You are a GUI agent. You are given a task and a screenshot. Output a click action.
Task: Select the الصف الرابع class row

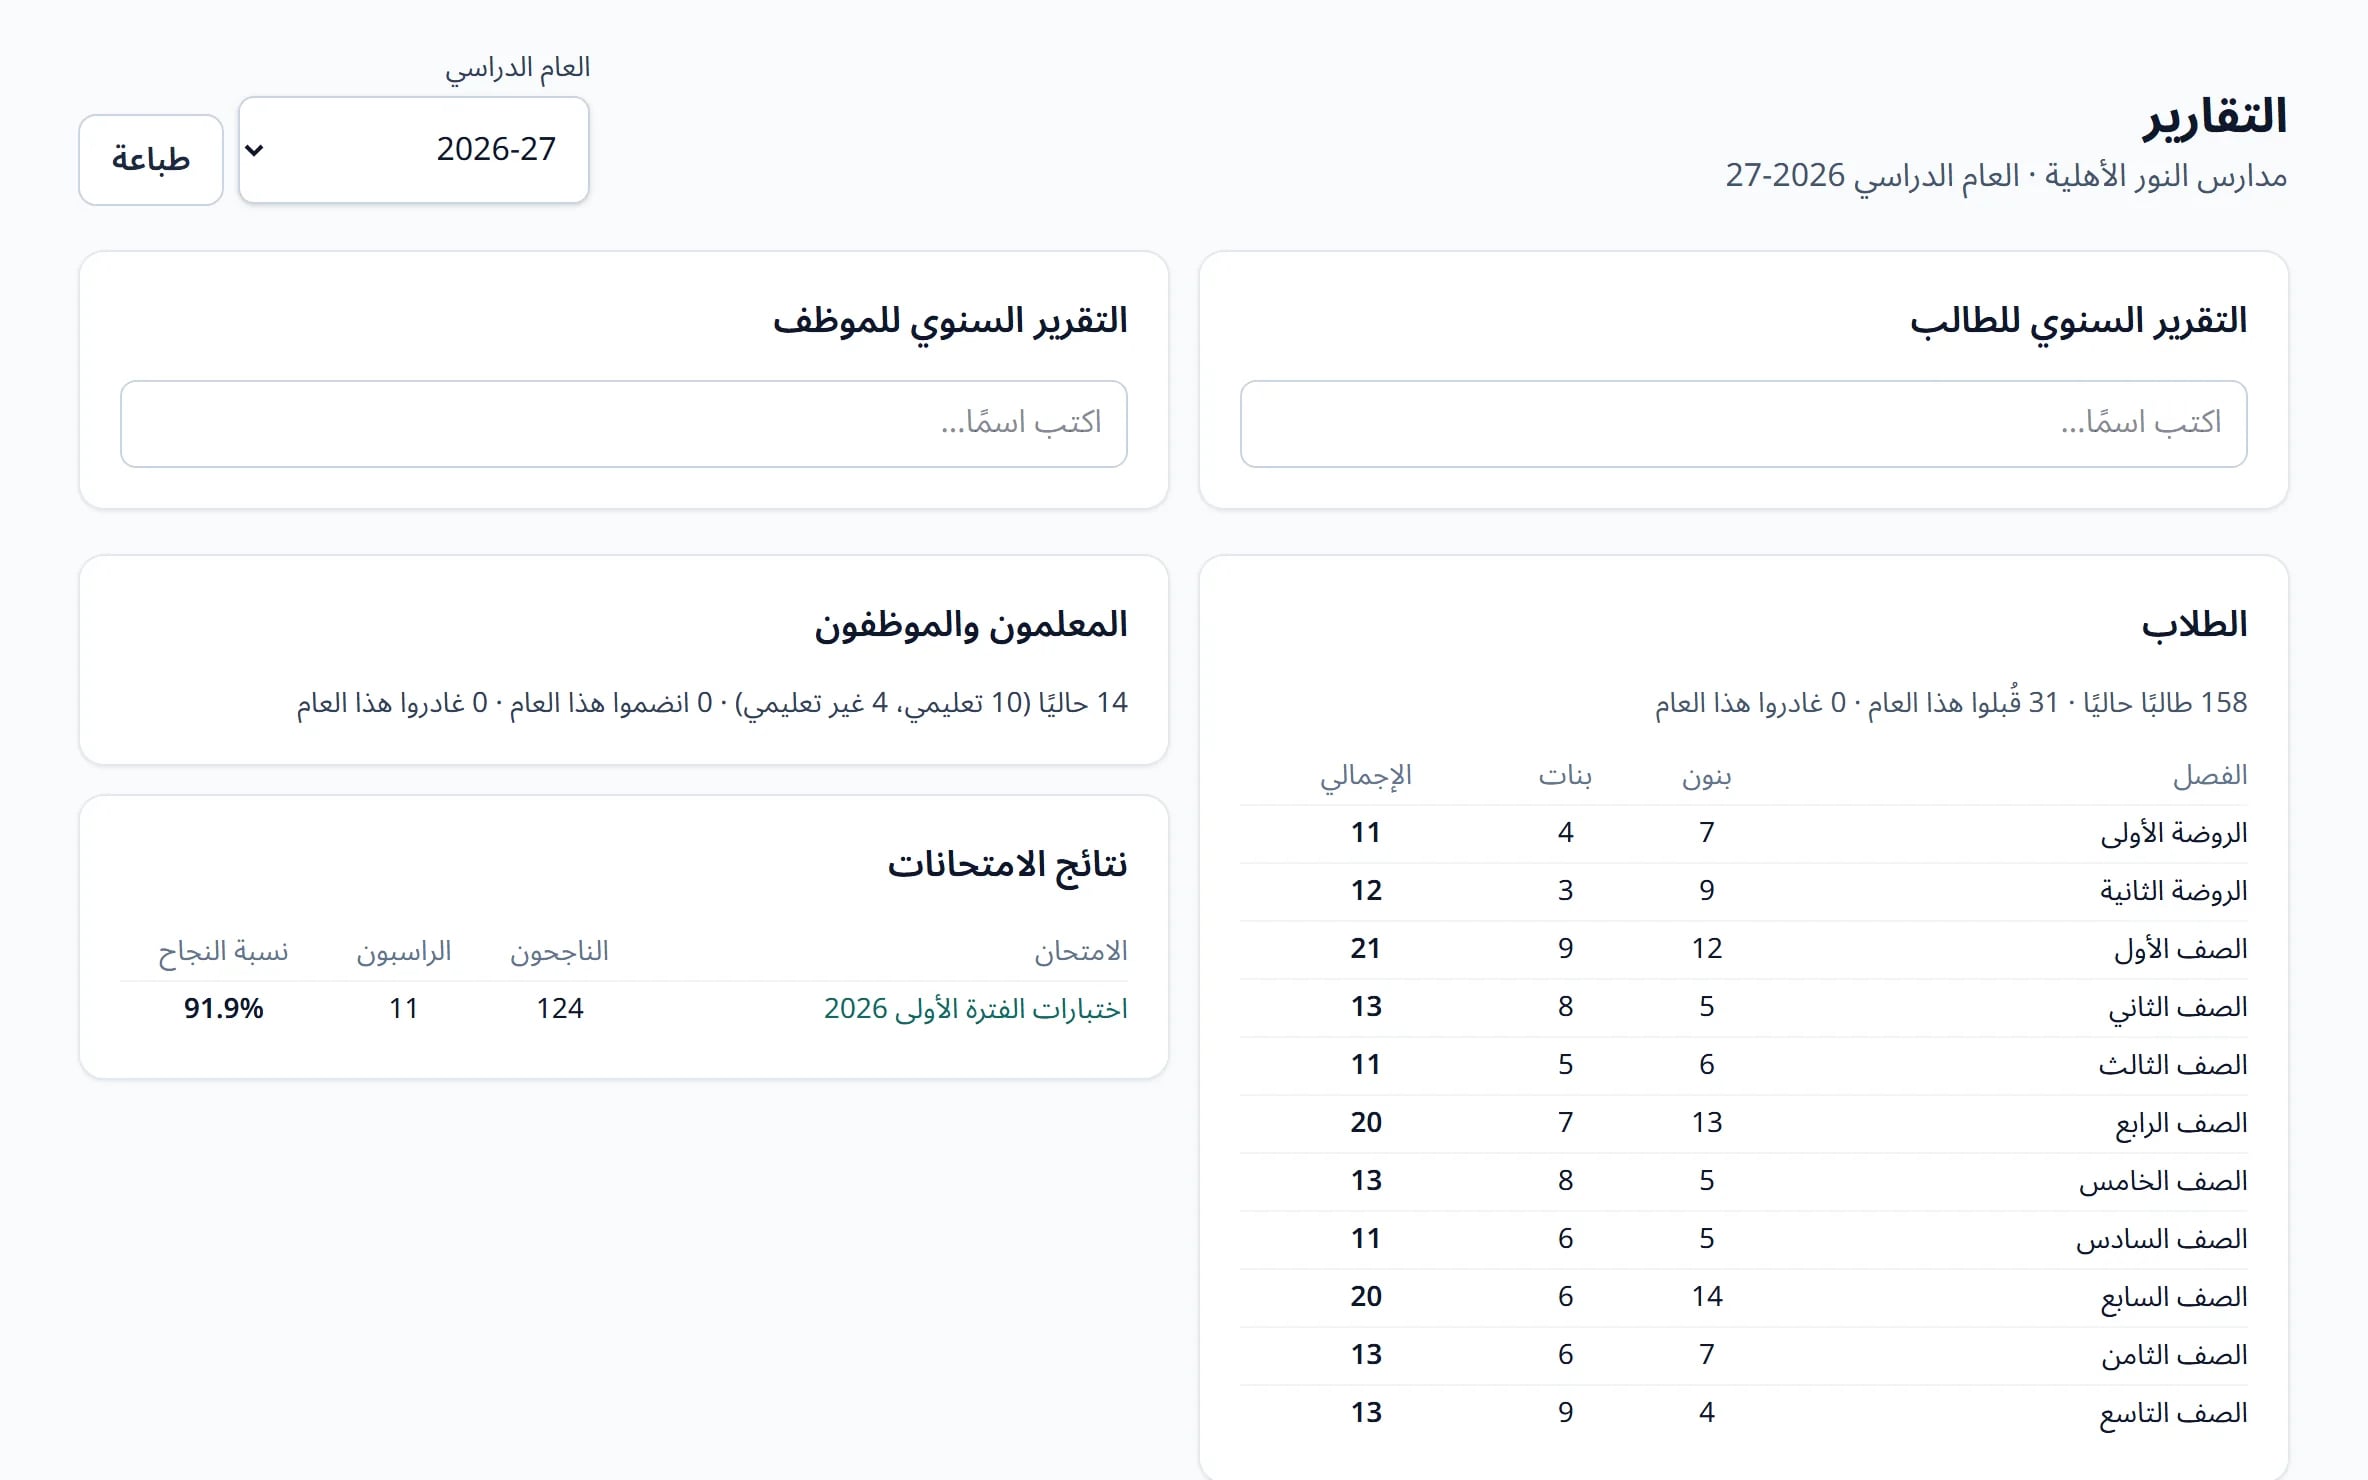[x=1743, y=1123]
